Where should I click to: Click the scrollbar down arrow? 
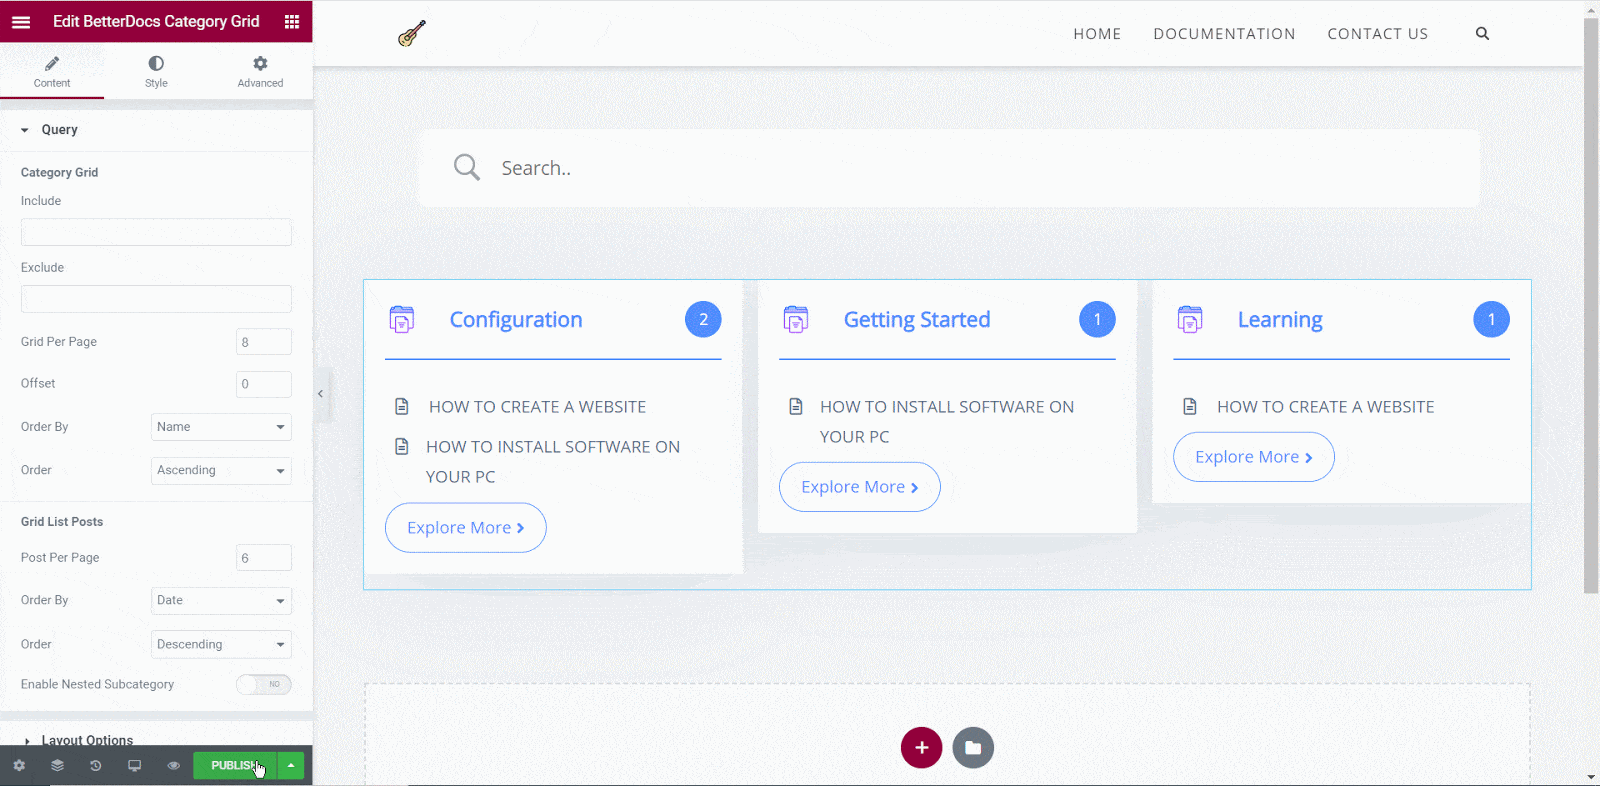(1591, 777)
